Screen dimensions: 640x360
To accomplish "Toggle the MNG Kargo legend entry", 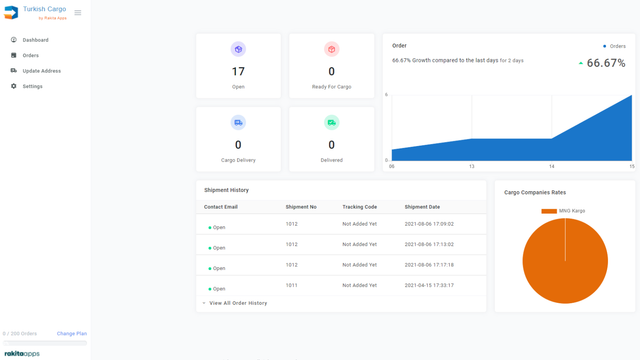I will point(563,211).
